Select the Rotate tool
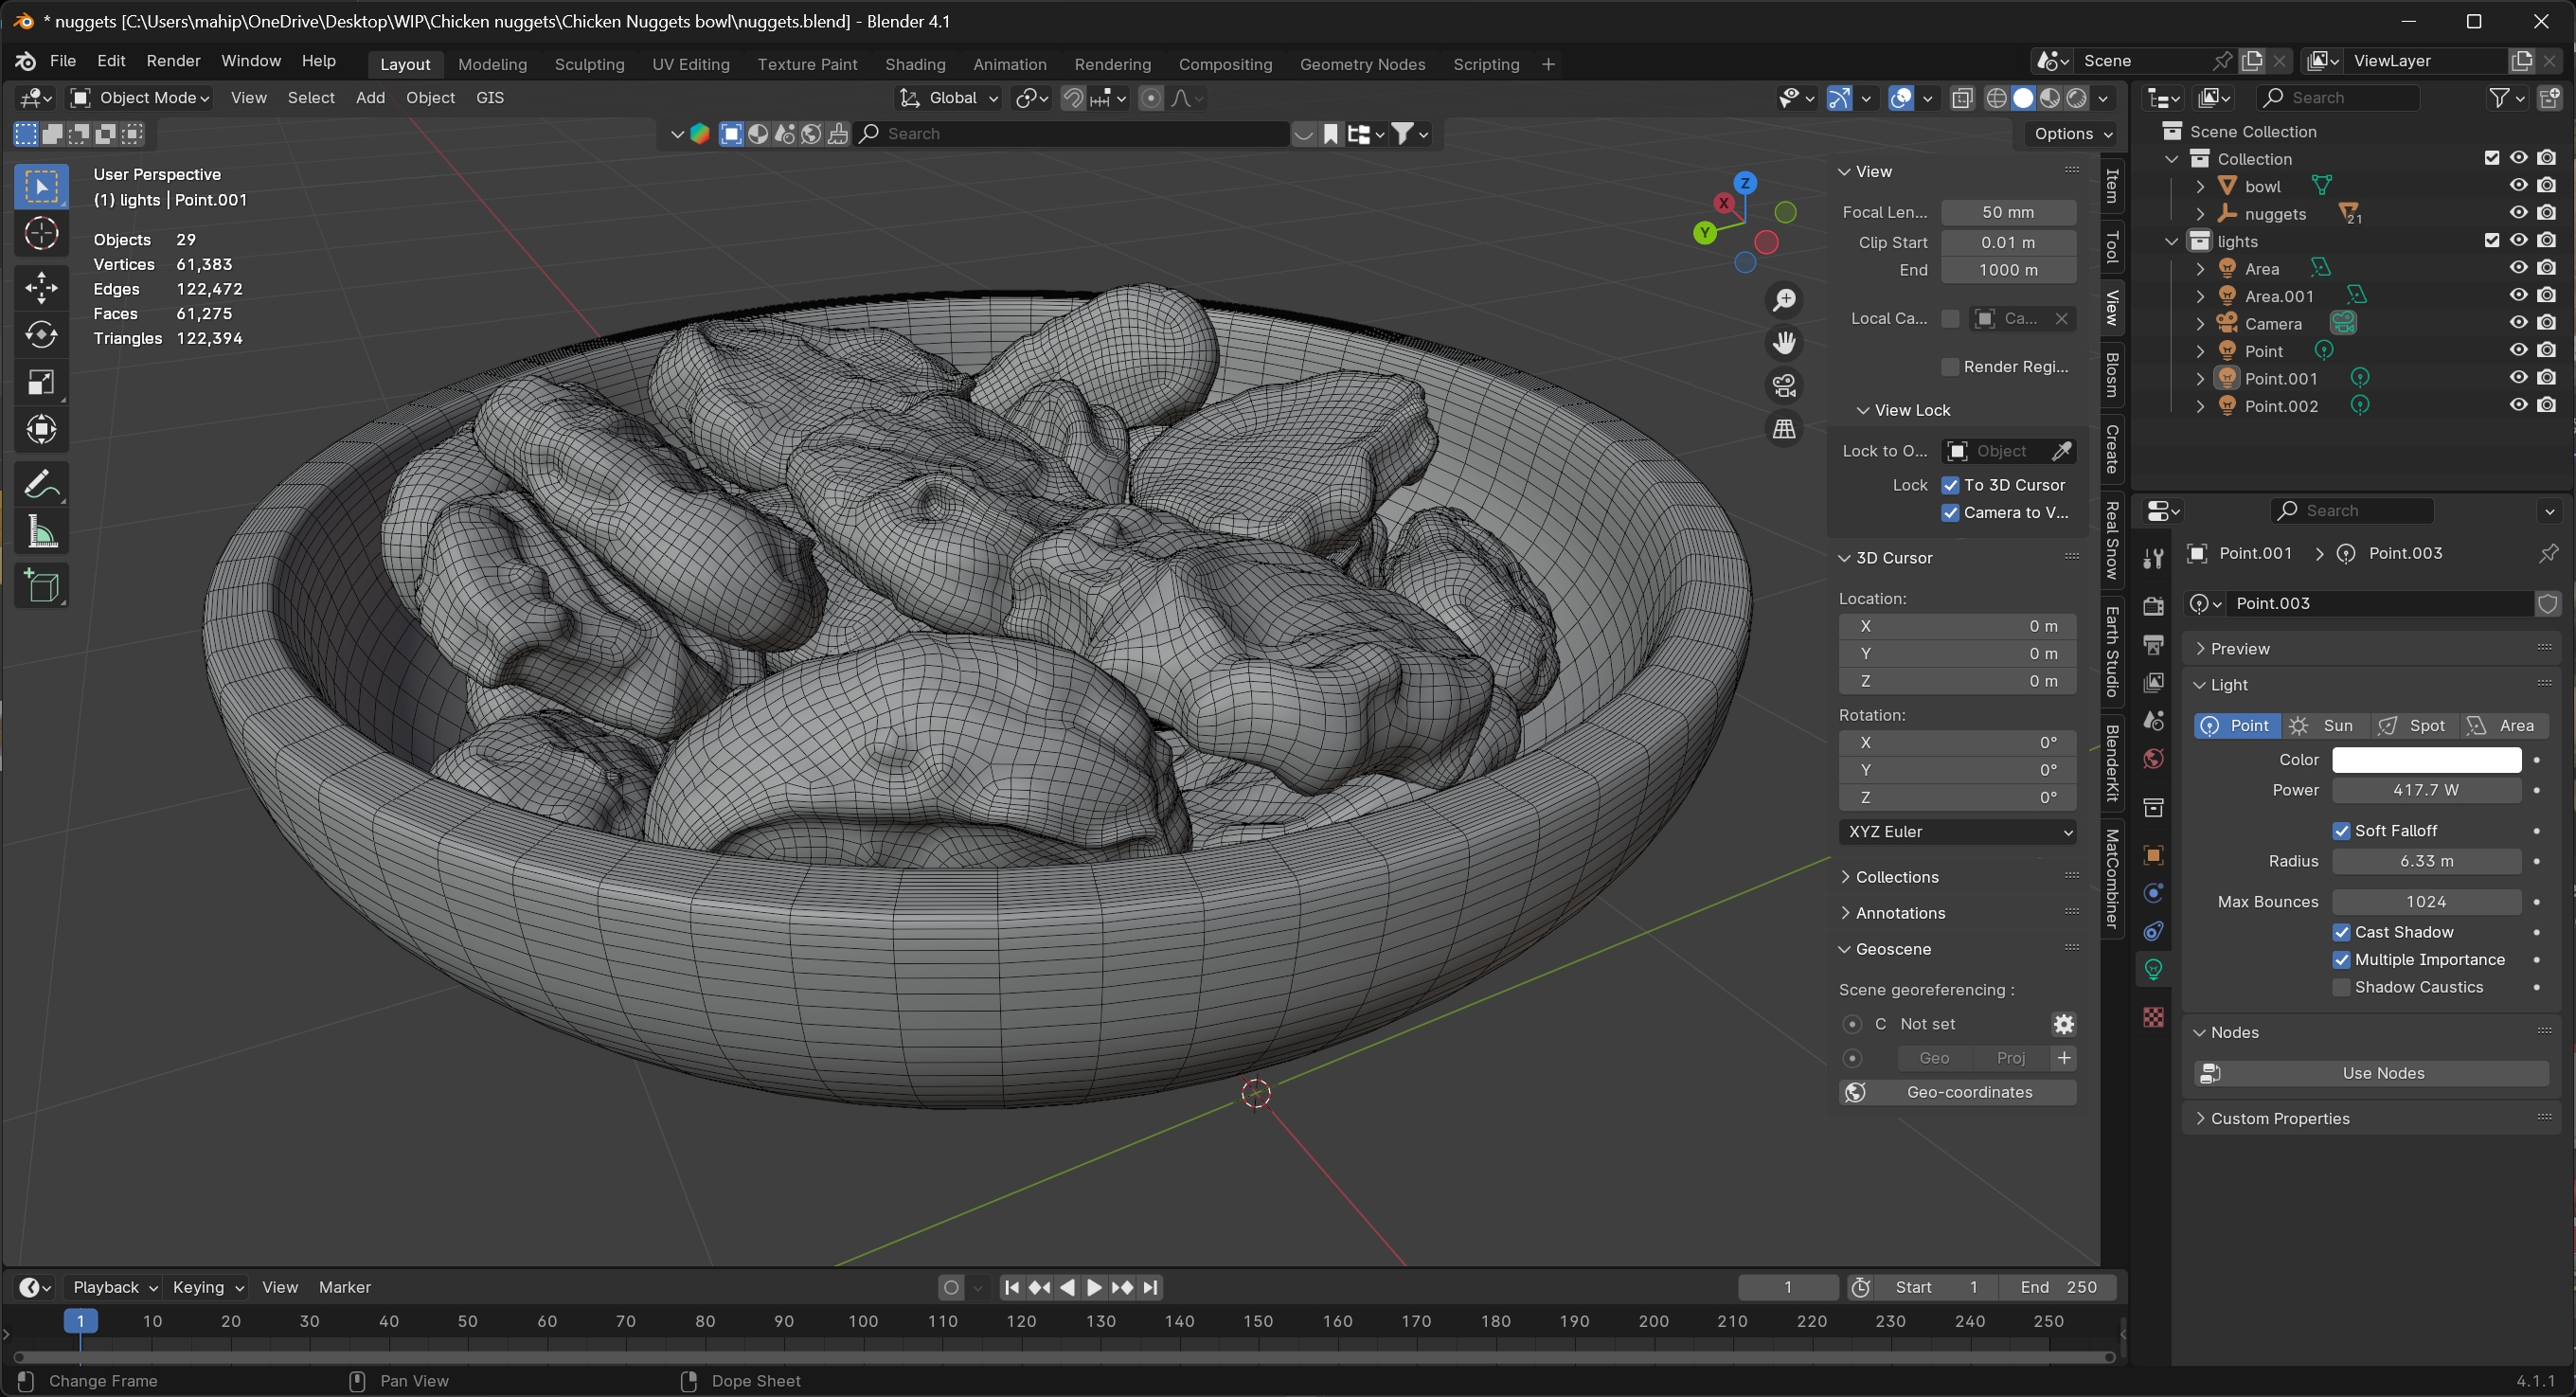The height and width of the screenshot is (1397, 2576). point(41,335)
